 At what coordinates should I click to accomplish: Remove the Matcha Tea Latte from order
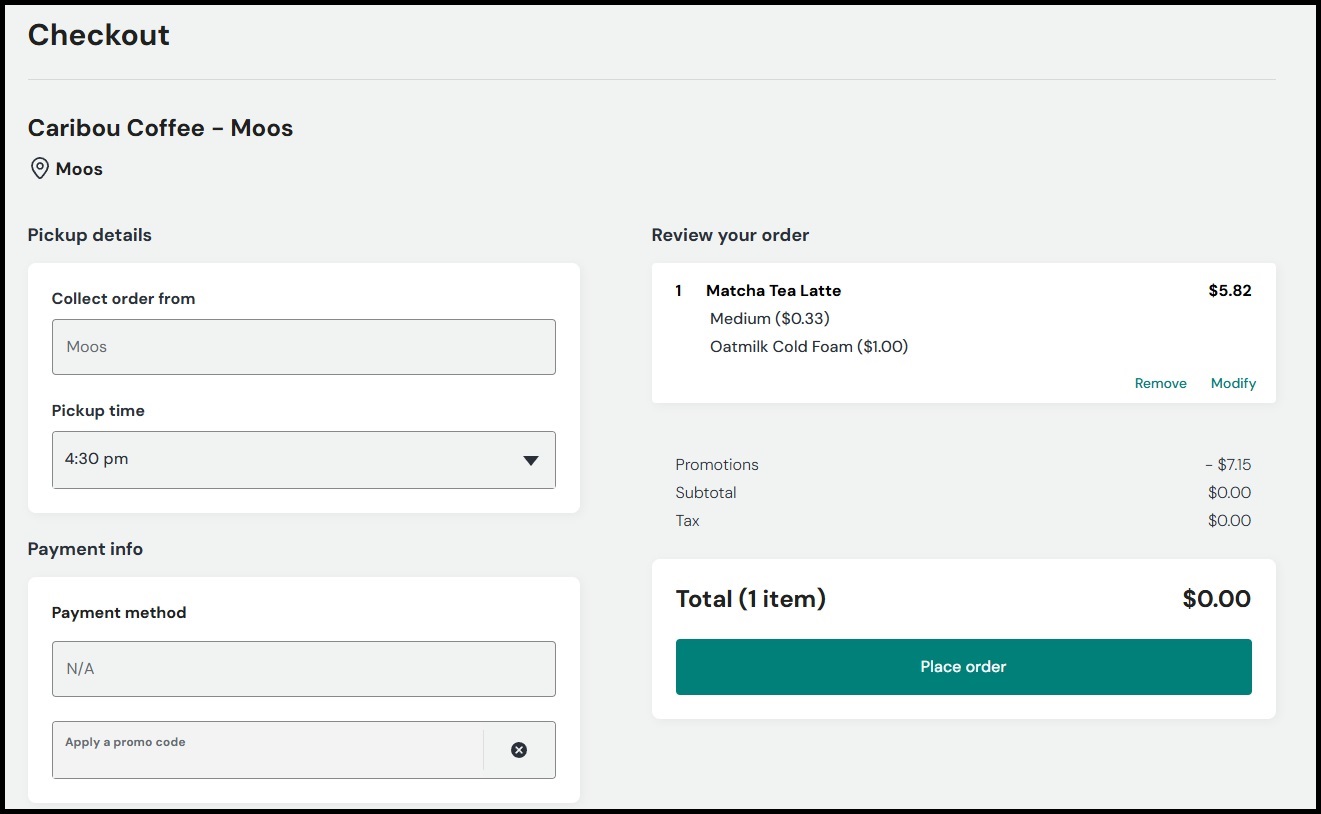[x=1160, y=383]
